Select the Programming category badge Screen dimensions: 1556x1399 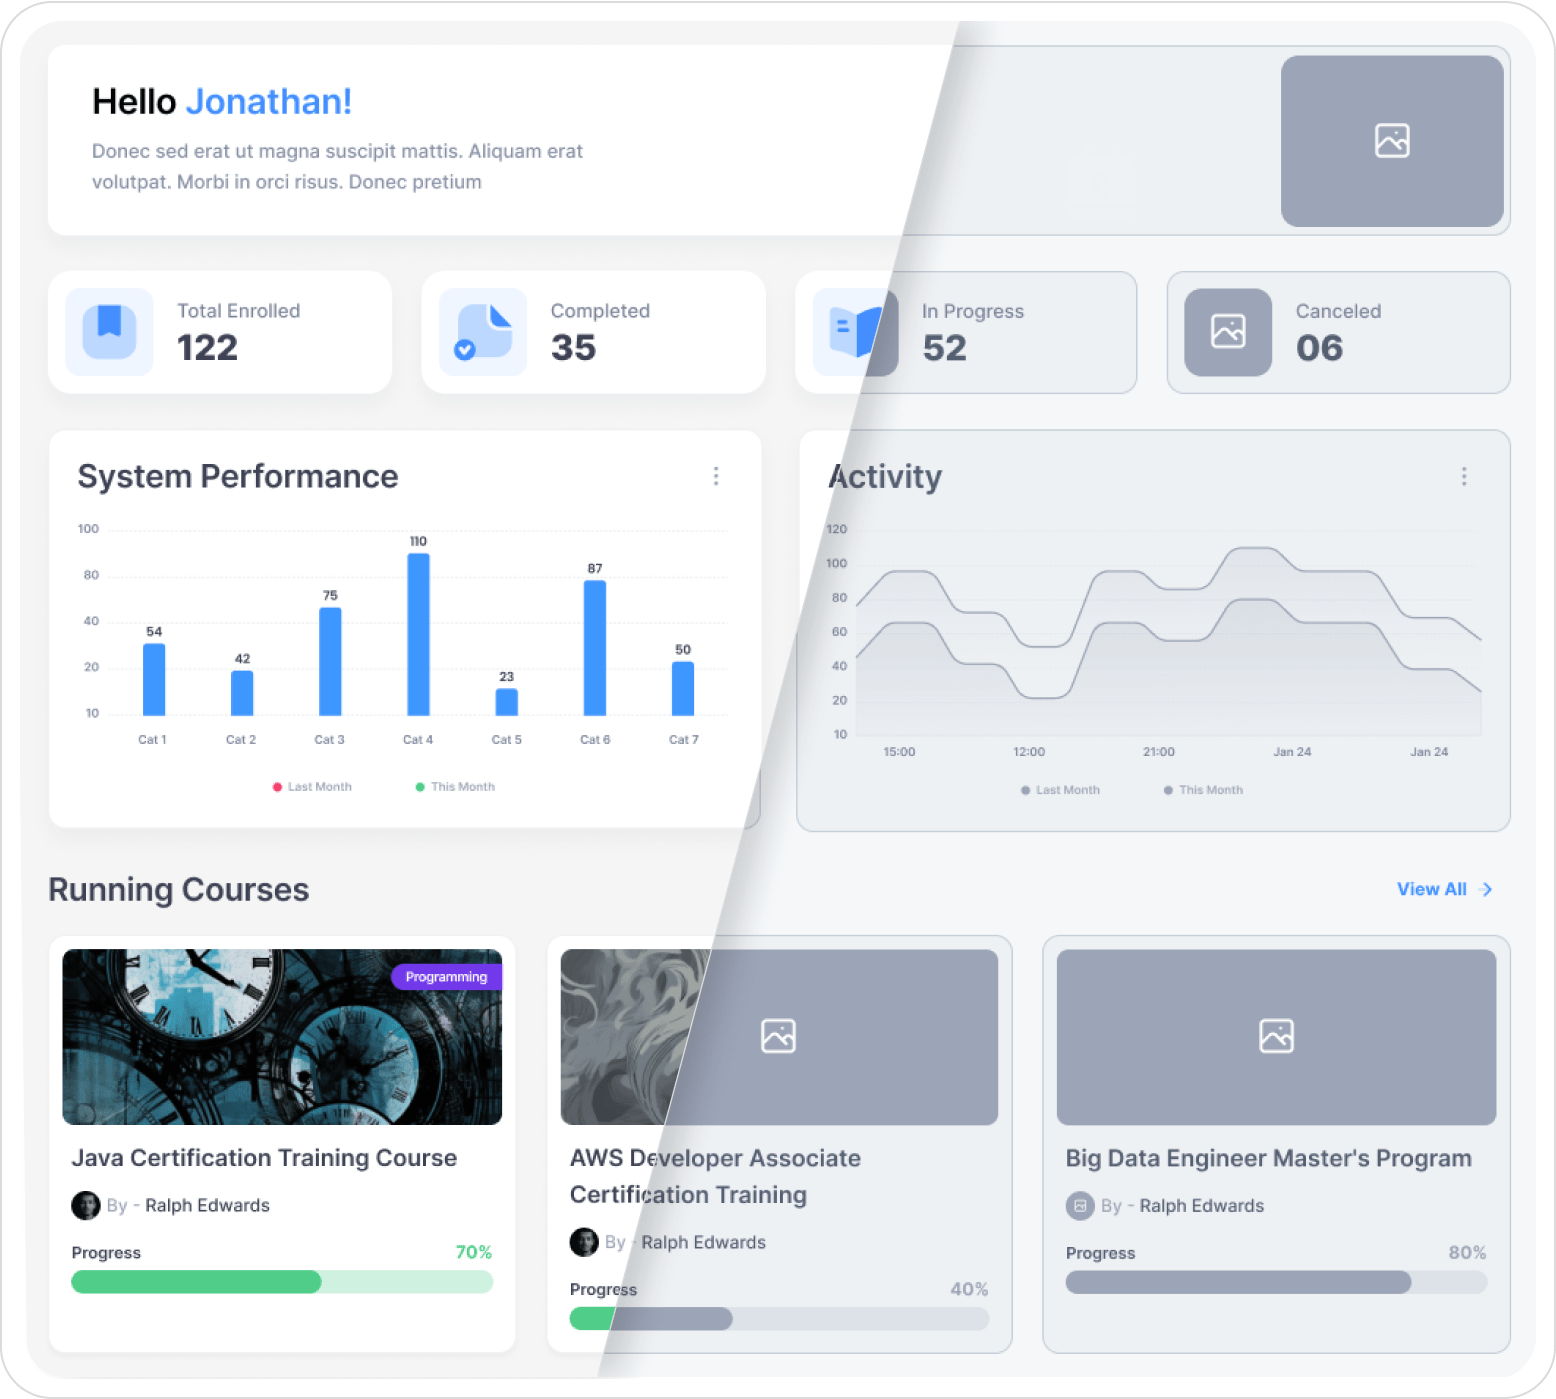(447, 977)
